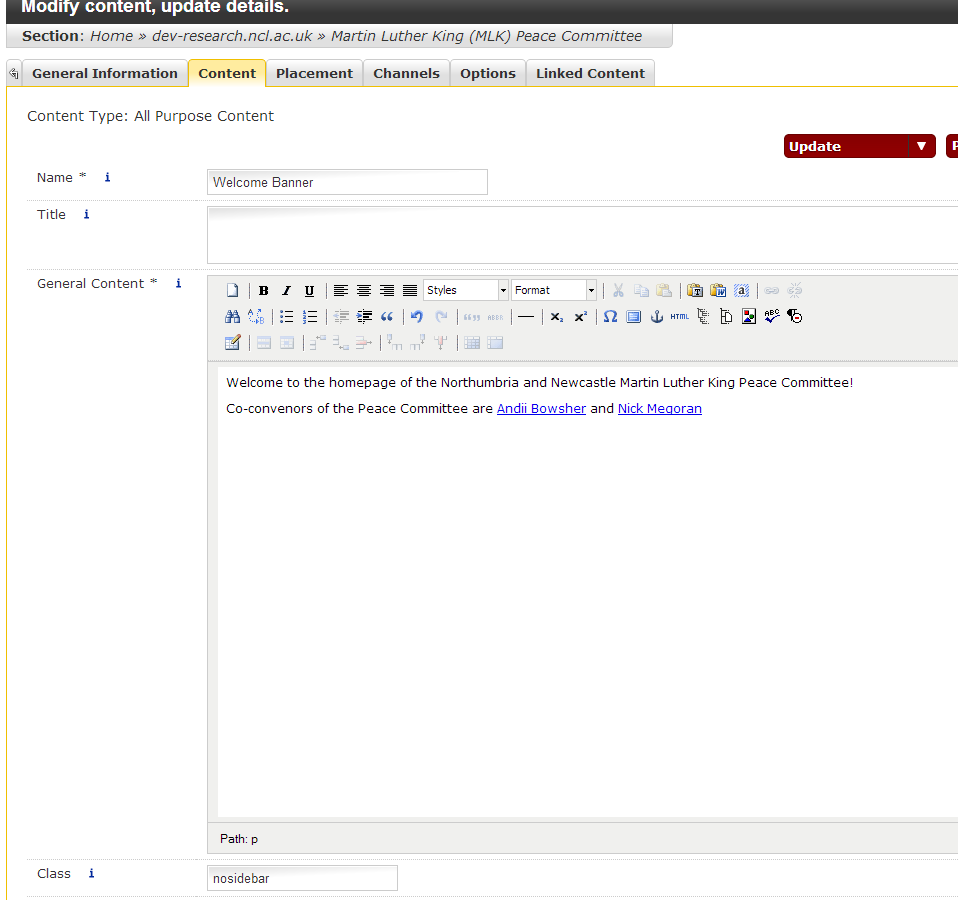Insert a special character with Omega icon
Screen dimensions: 958x900
pos(610,317)
